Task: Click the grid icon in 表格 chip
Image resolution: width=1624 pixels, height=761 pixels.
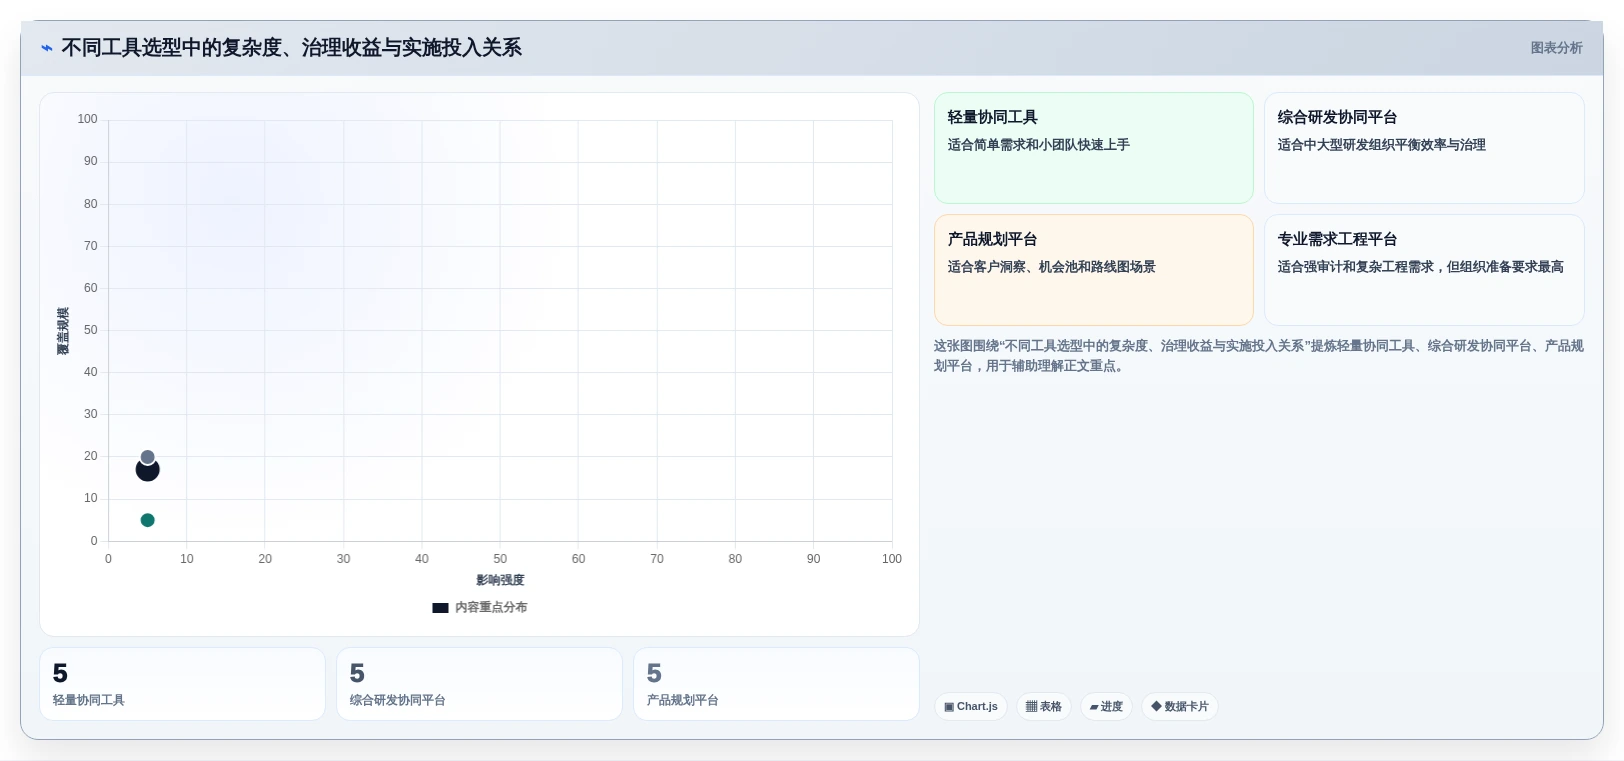Action: point(1031,707)
